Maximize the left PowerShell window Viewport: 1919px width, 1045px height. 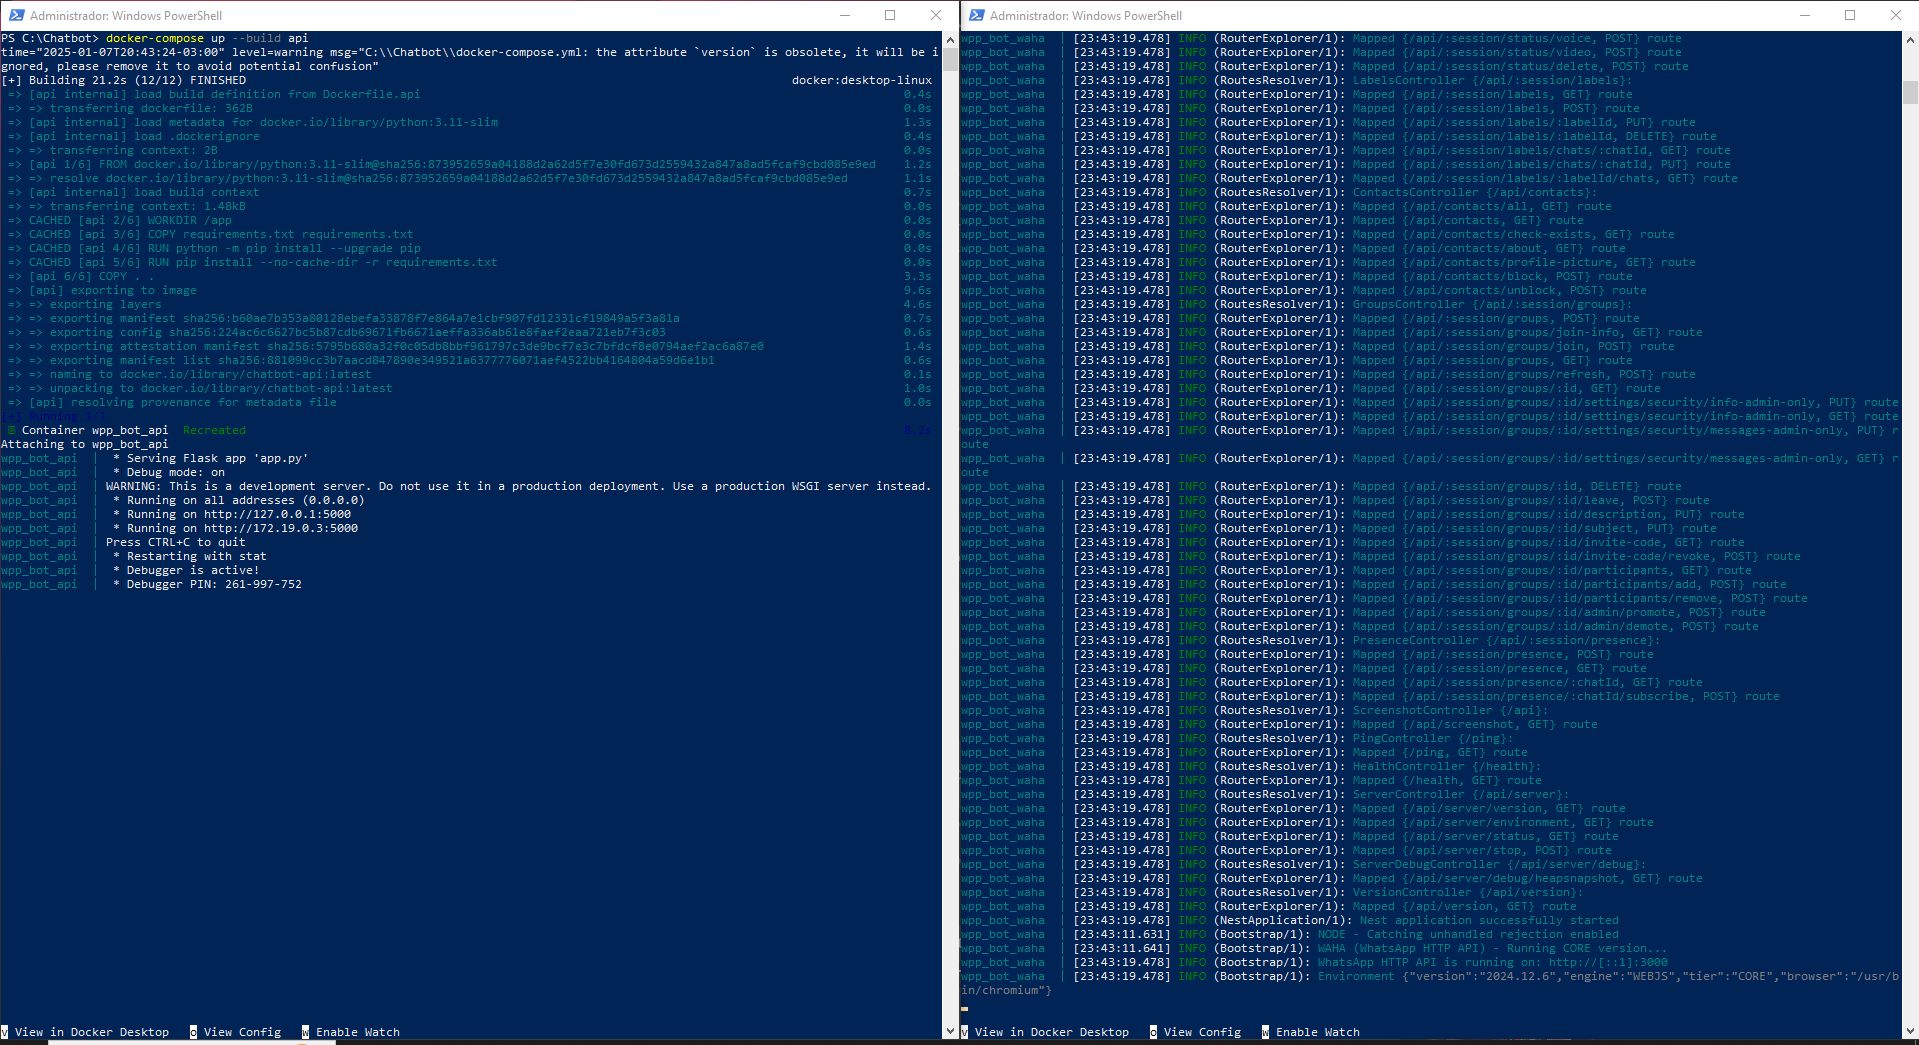(x=890, y=15)
